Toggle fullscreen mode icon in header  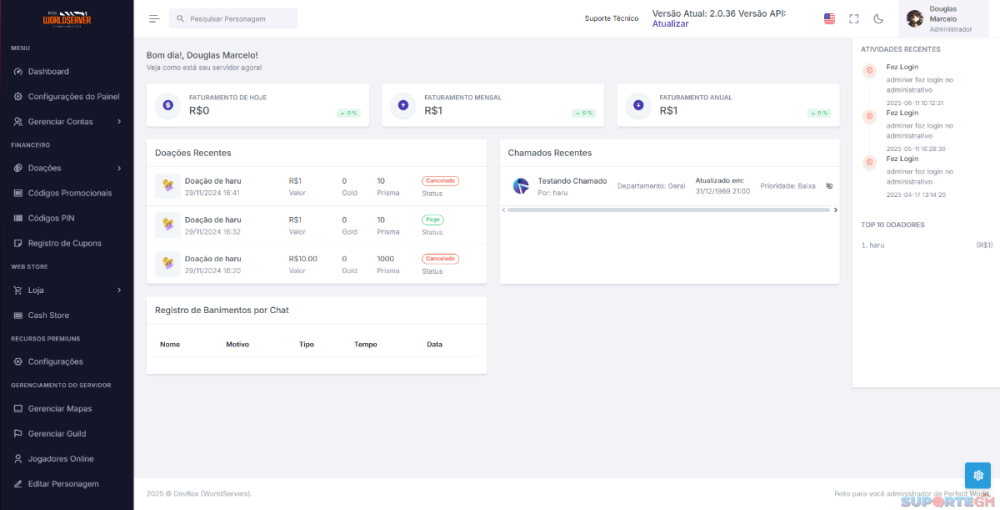click(854, 19)
